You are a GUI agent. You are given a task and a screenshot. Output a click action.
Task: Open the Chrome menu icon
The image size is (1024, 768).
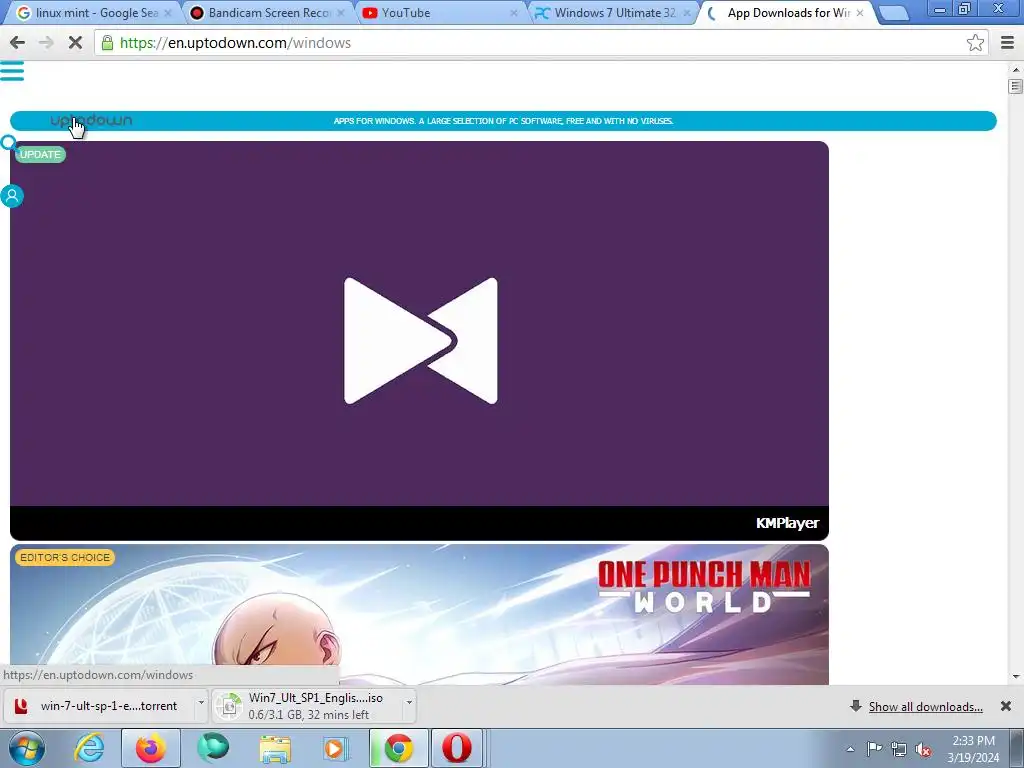(1008, 43)
